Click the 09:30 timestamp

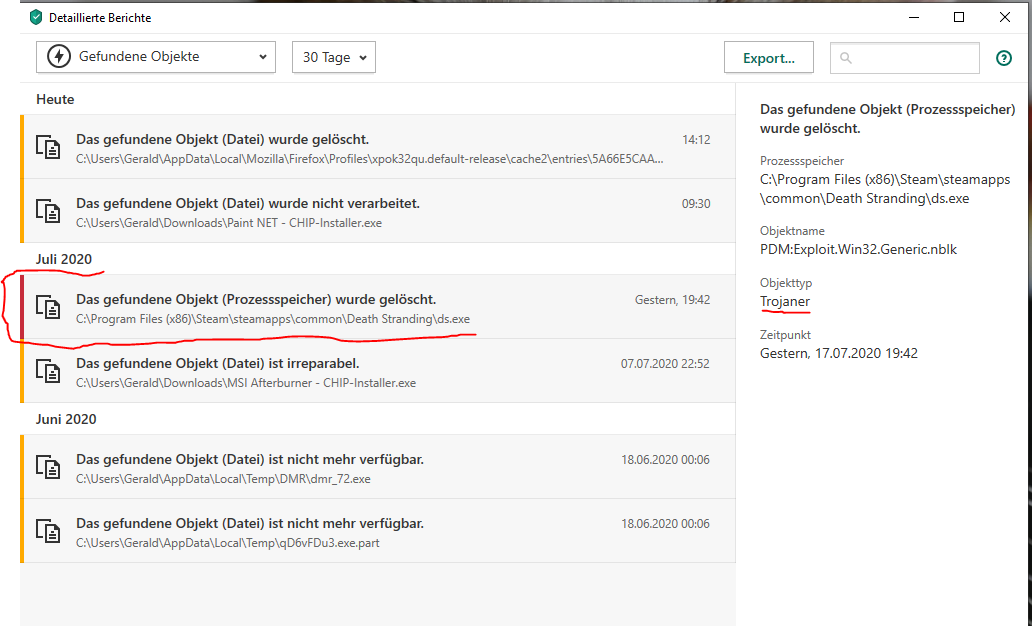696,204
